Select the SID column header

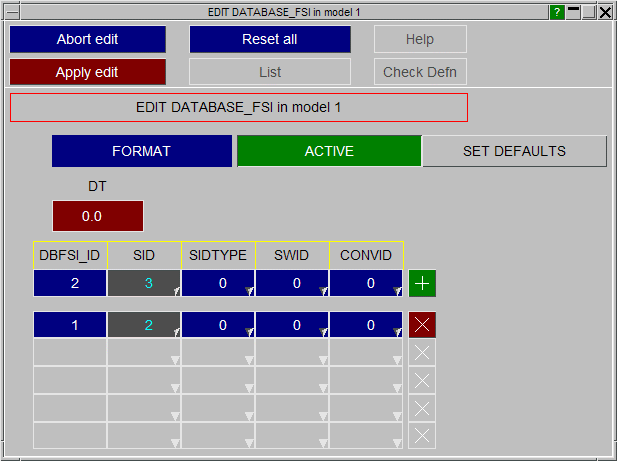tap(144, 255)
